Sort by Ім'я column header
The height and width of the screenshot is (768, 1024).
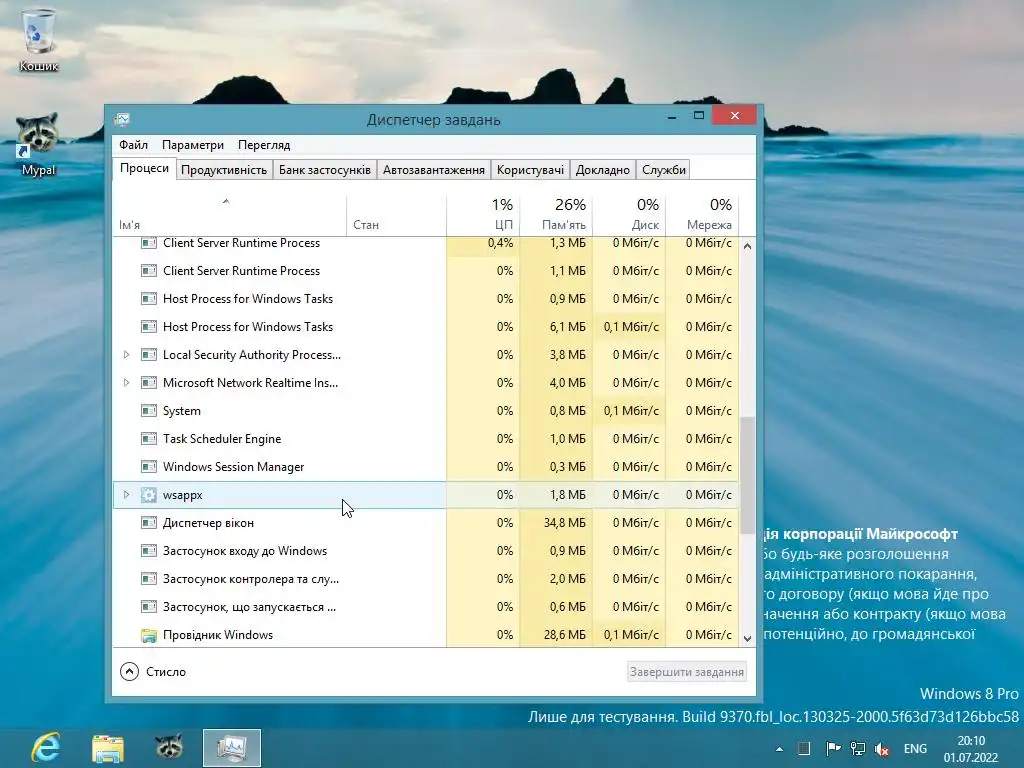(x=229, y=215)
